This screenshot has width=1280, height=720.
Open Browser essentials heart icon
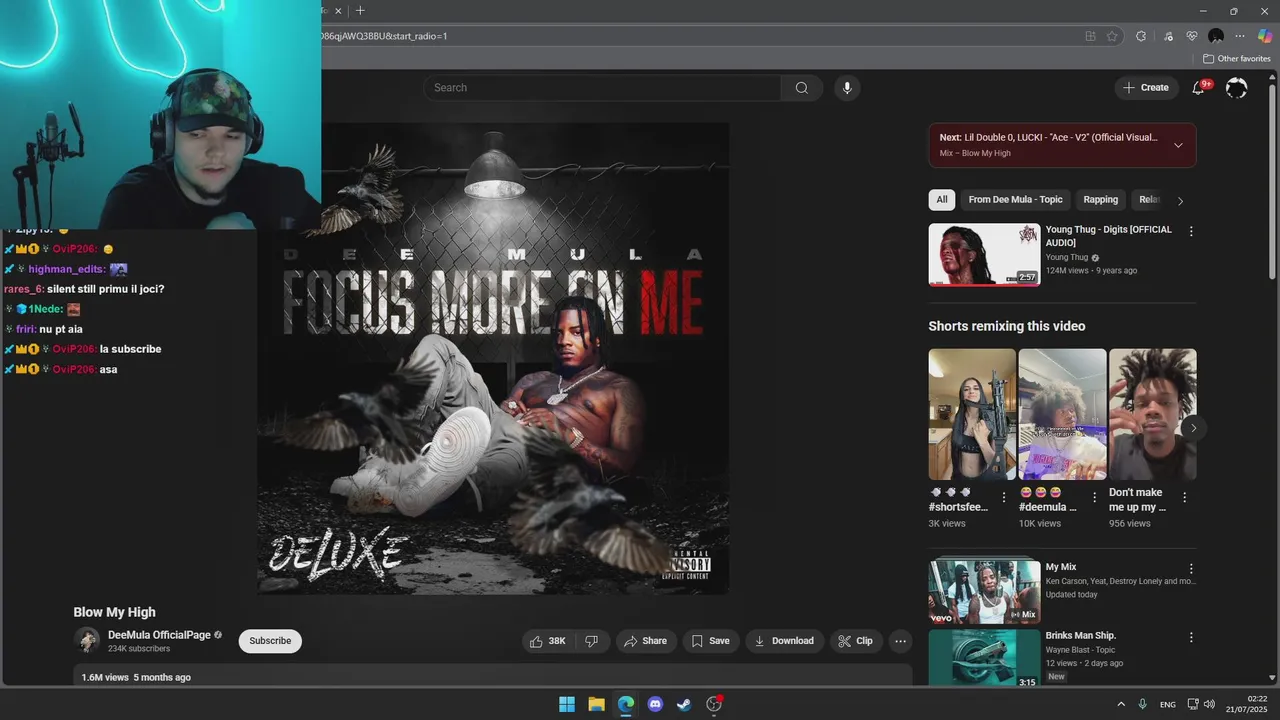pyautogui.click(x=1192, y=36)
